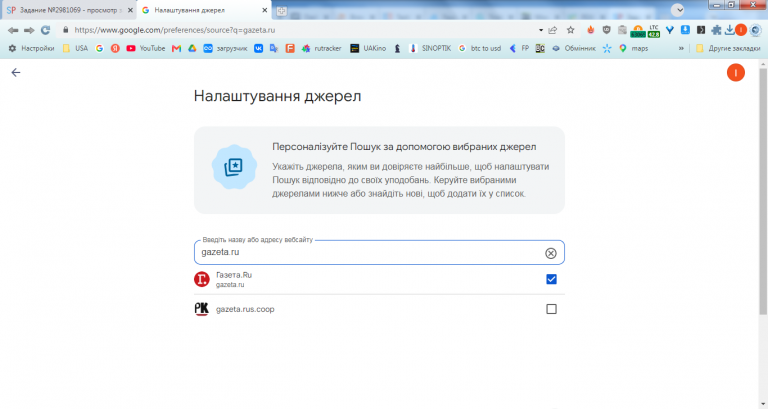This screenshot has width=768, height=409.
Task: Select the Газета.Ru result row
Action: [x=379, y=279]
